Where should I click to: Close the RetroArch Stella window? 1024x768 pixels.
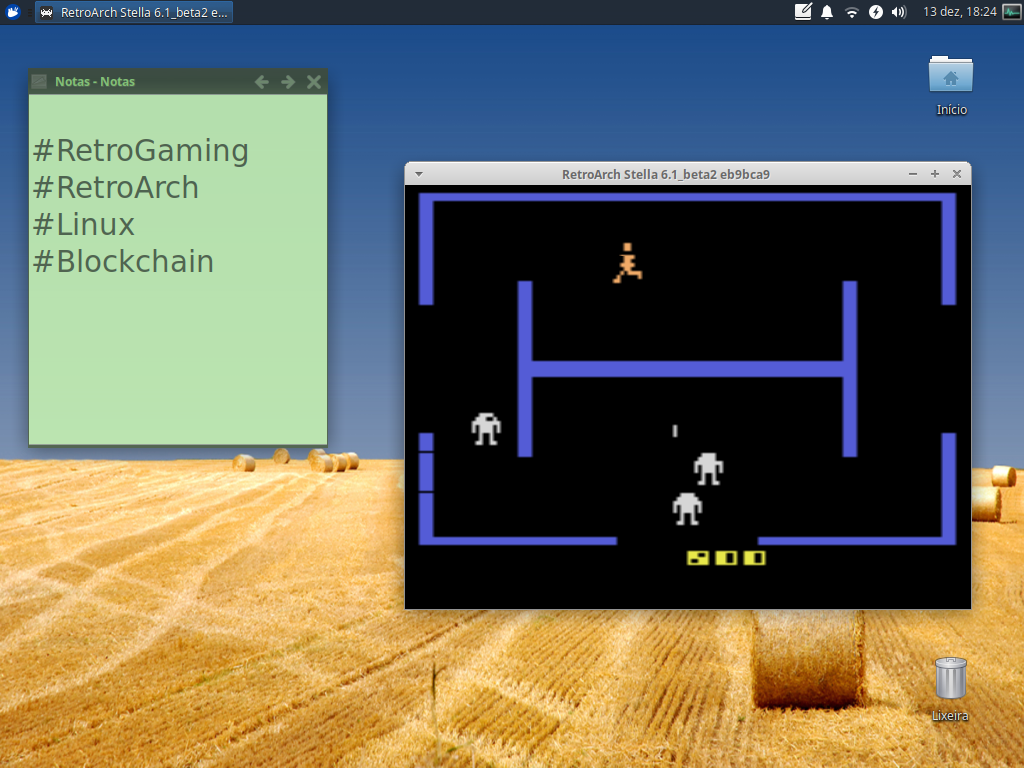(957, 174)
